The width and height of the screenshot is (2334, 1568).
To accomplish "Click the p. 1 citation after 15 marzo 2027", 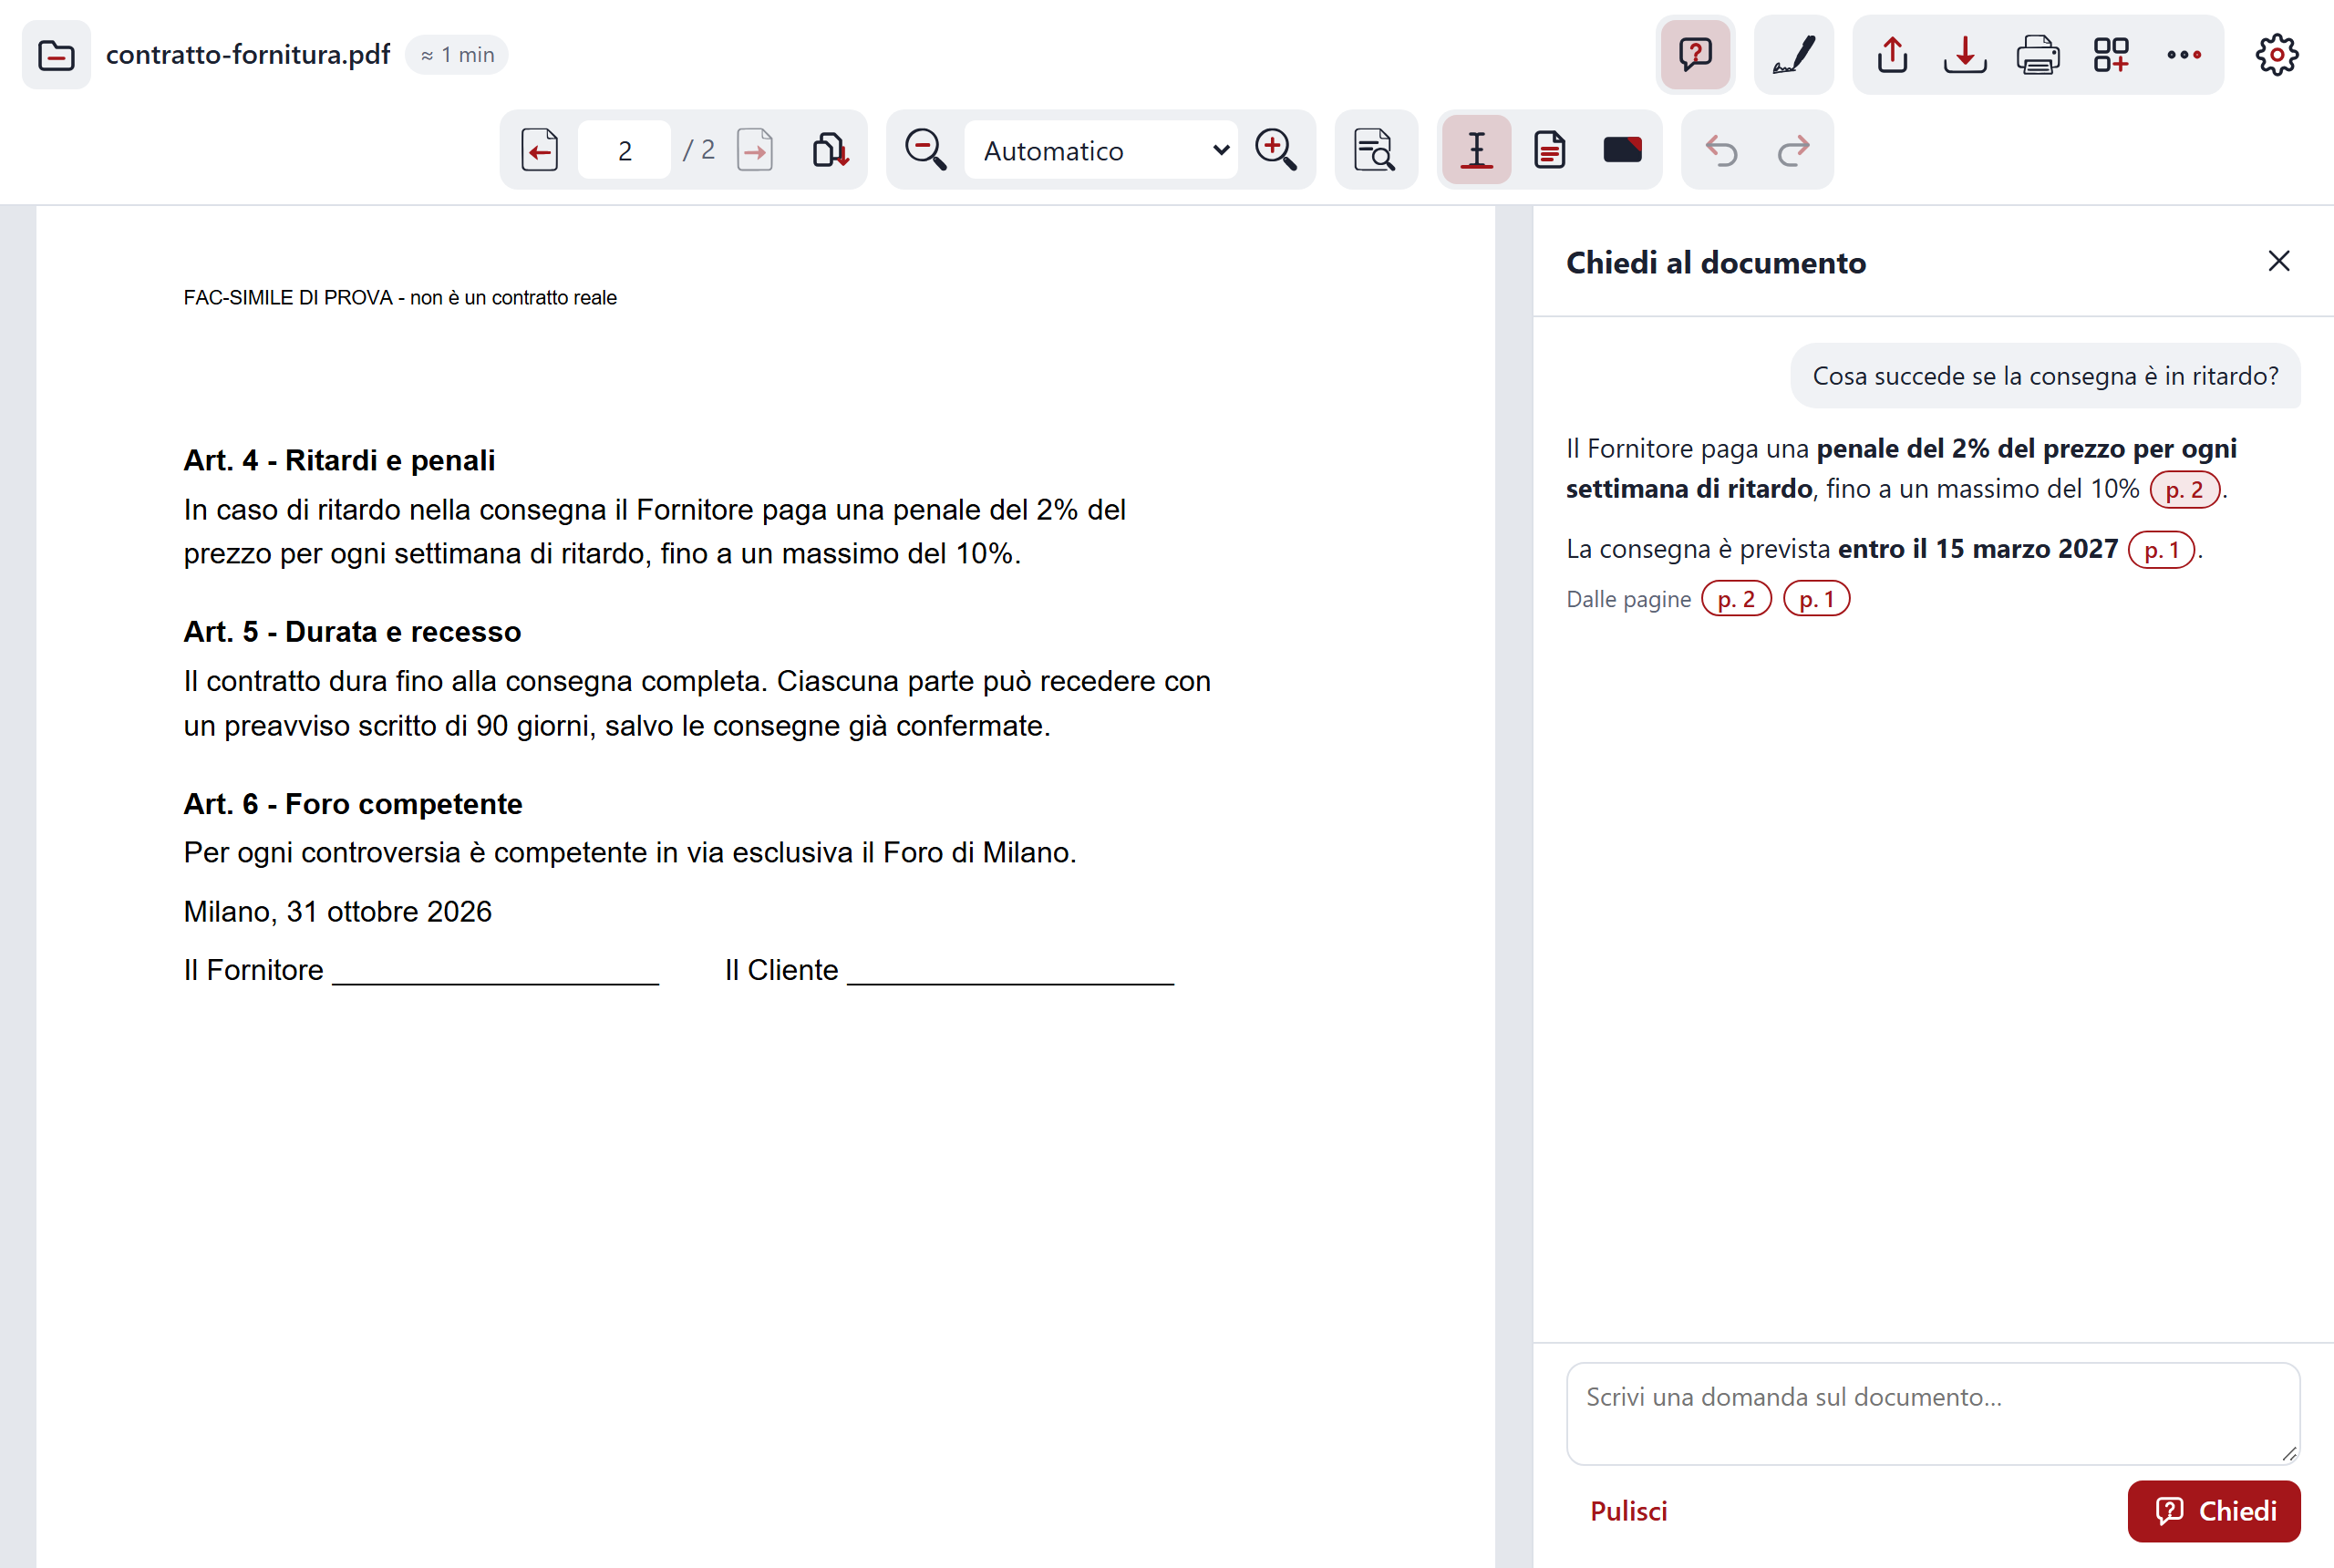I will (2162, 550).
